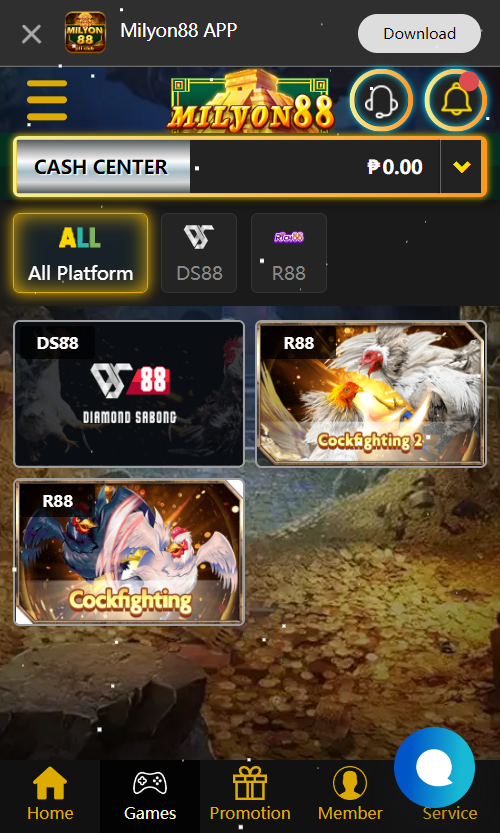Click the MILYON88 pyramid logo
500x833 pixels.
coord(250,101)
